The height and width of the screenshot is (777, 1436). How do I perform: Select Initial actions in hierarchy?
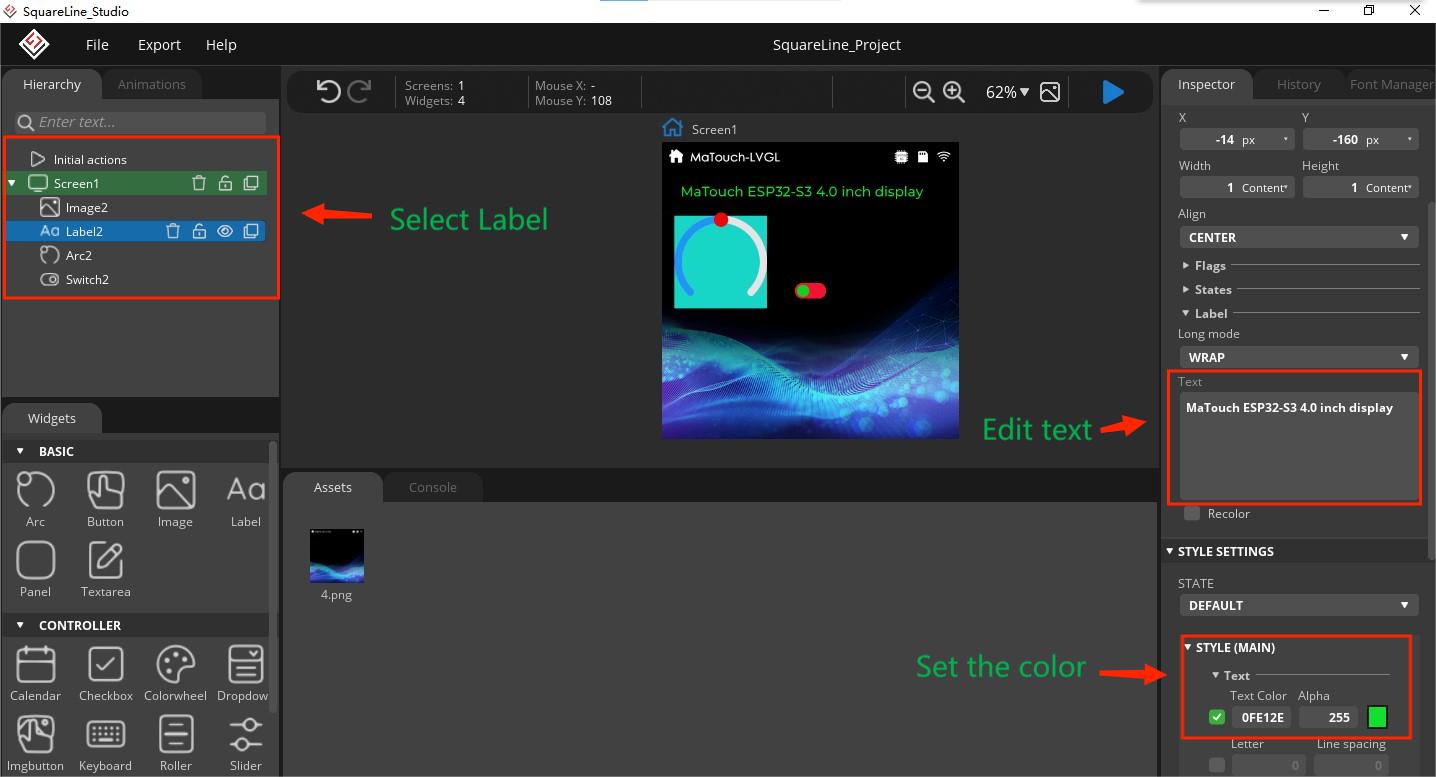[90, 159]
